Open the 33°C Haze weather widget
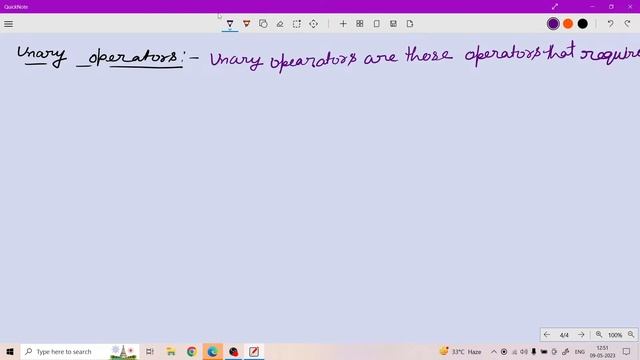This screenshot has height=360, width=640. tap(460, 351)
